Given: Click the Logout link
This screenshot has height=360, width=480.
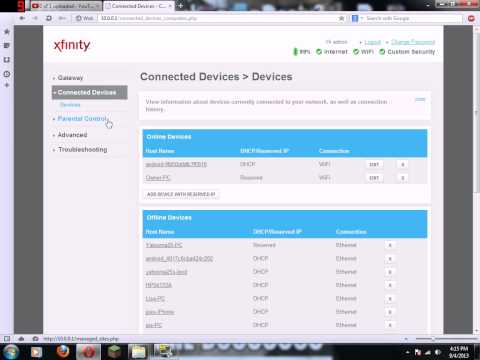Looking at the screenshot, I should [372, 42].
